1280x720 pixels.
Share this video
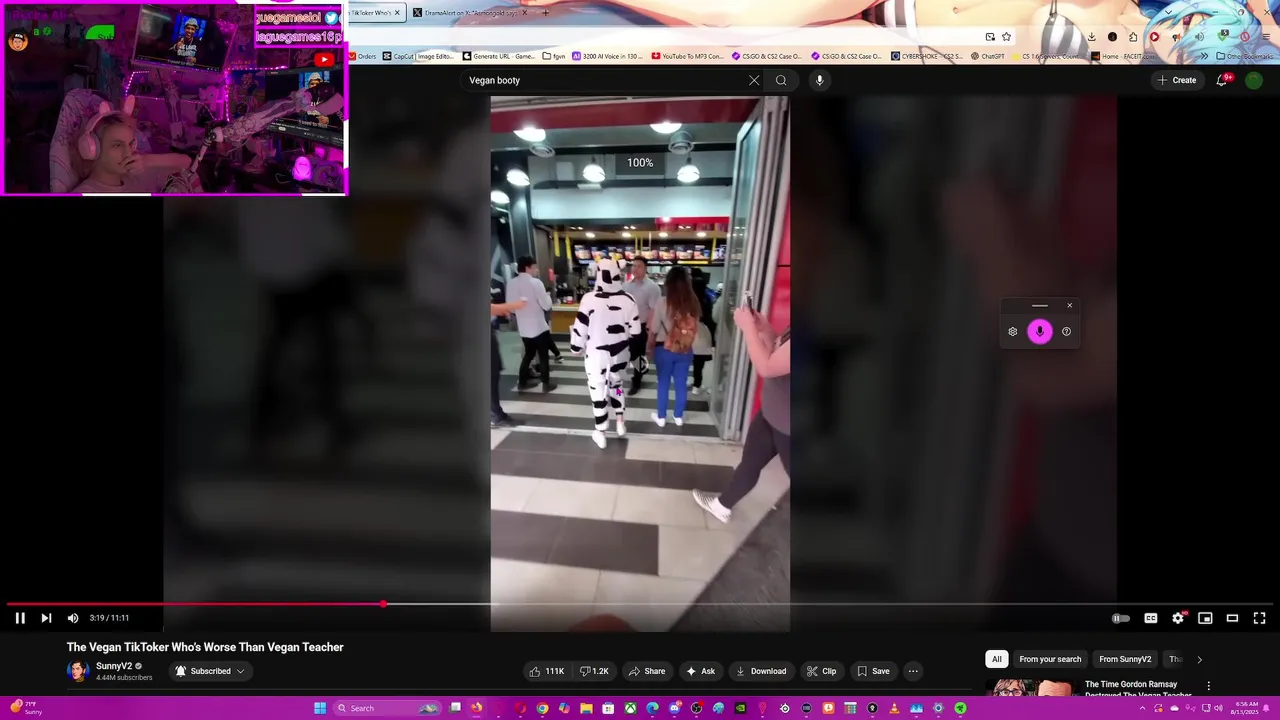(x=647, y=671)
